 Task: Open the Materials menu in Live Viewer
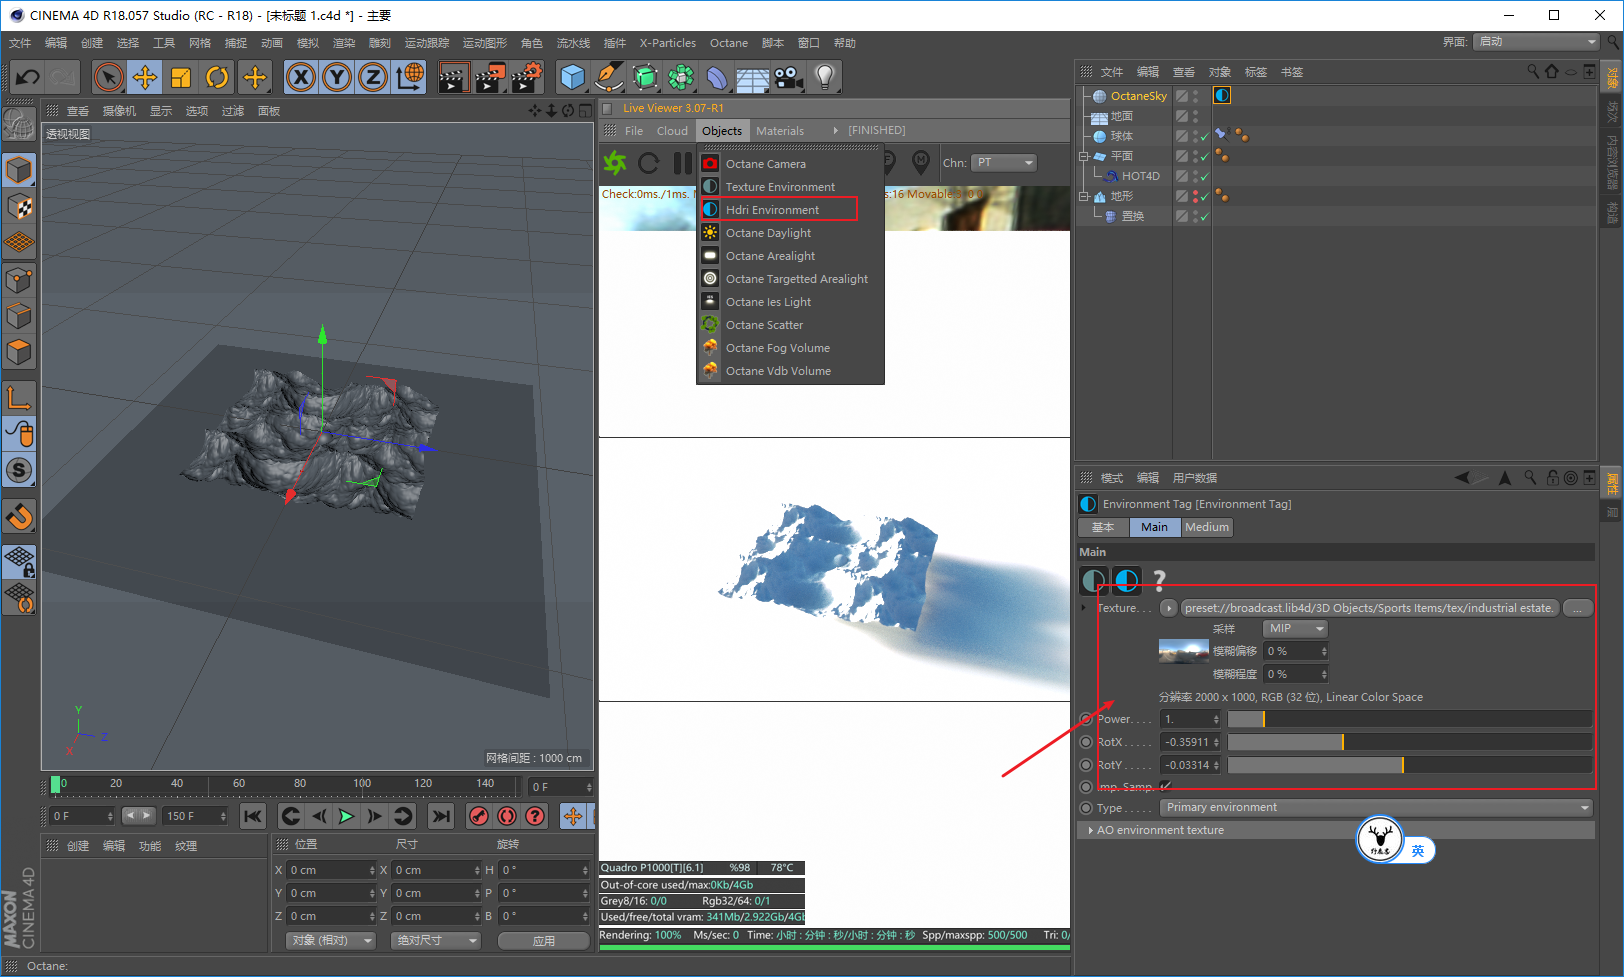click(780, 131)
